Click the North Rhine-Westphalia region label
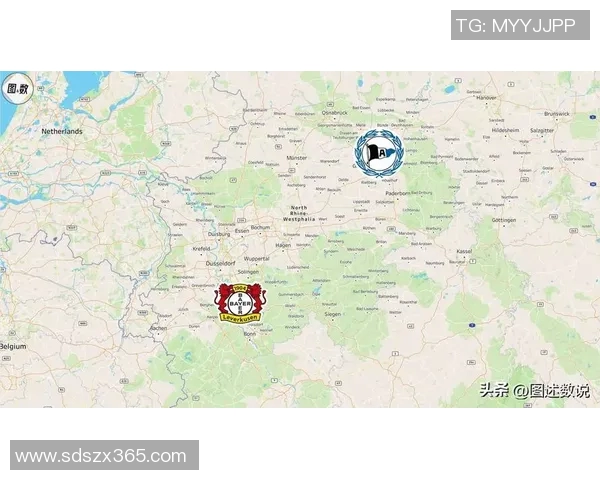The width and height of the screenshot is (600, 480). tap(299, 213)
